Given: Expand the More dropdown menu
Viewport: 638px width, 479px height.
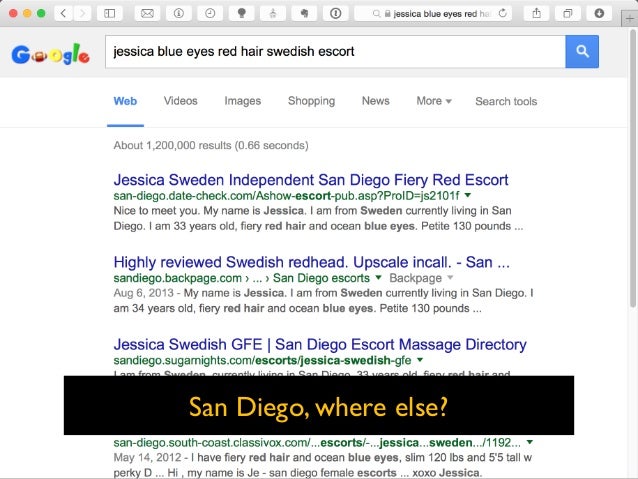Looking at the screenshot, I should [x=434, y=101].
